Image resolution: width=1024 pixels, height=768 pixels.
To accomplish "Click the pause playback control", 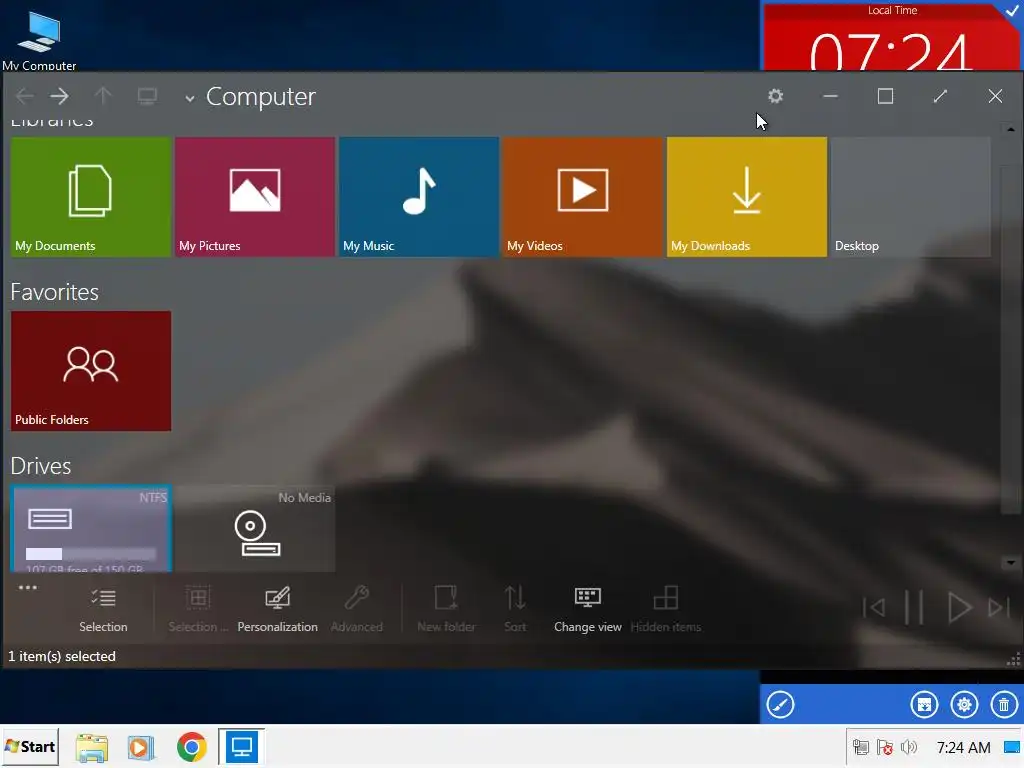I will point(914,608).
